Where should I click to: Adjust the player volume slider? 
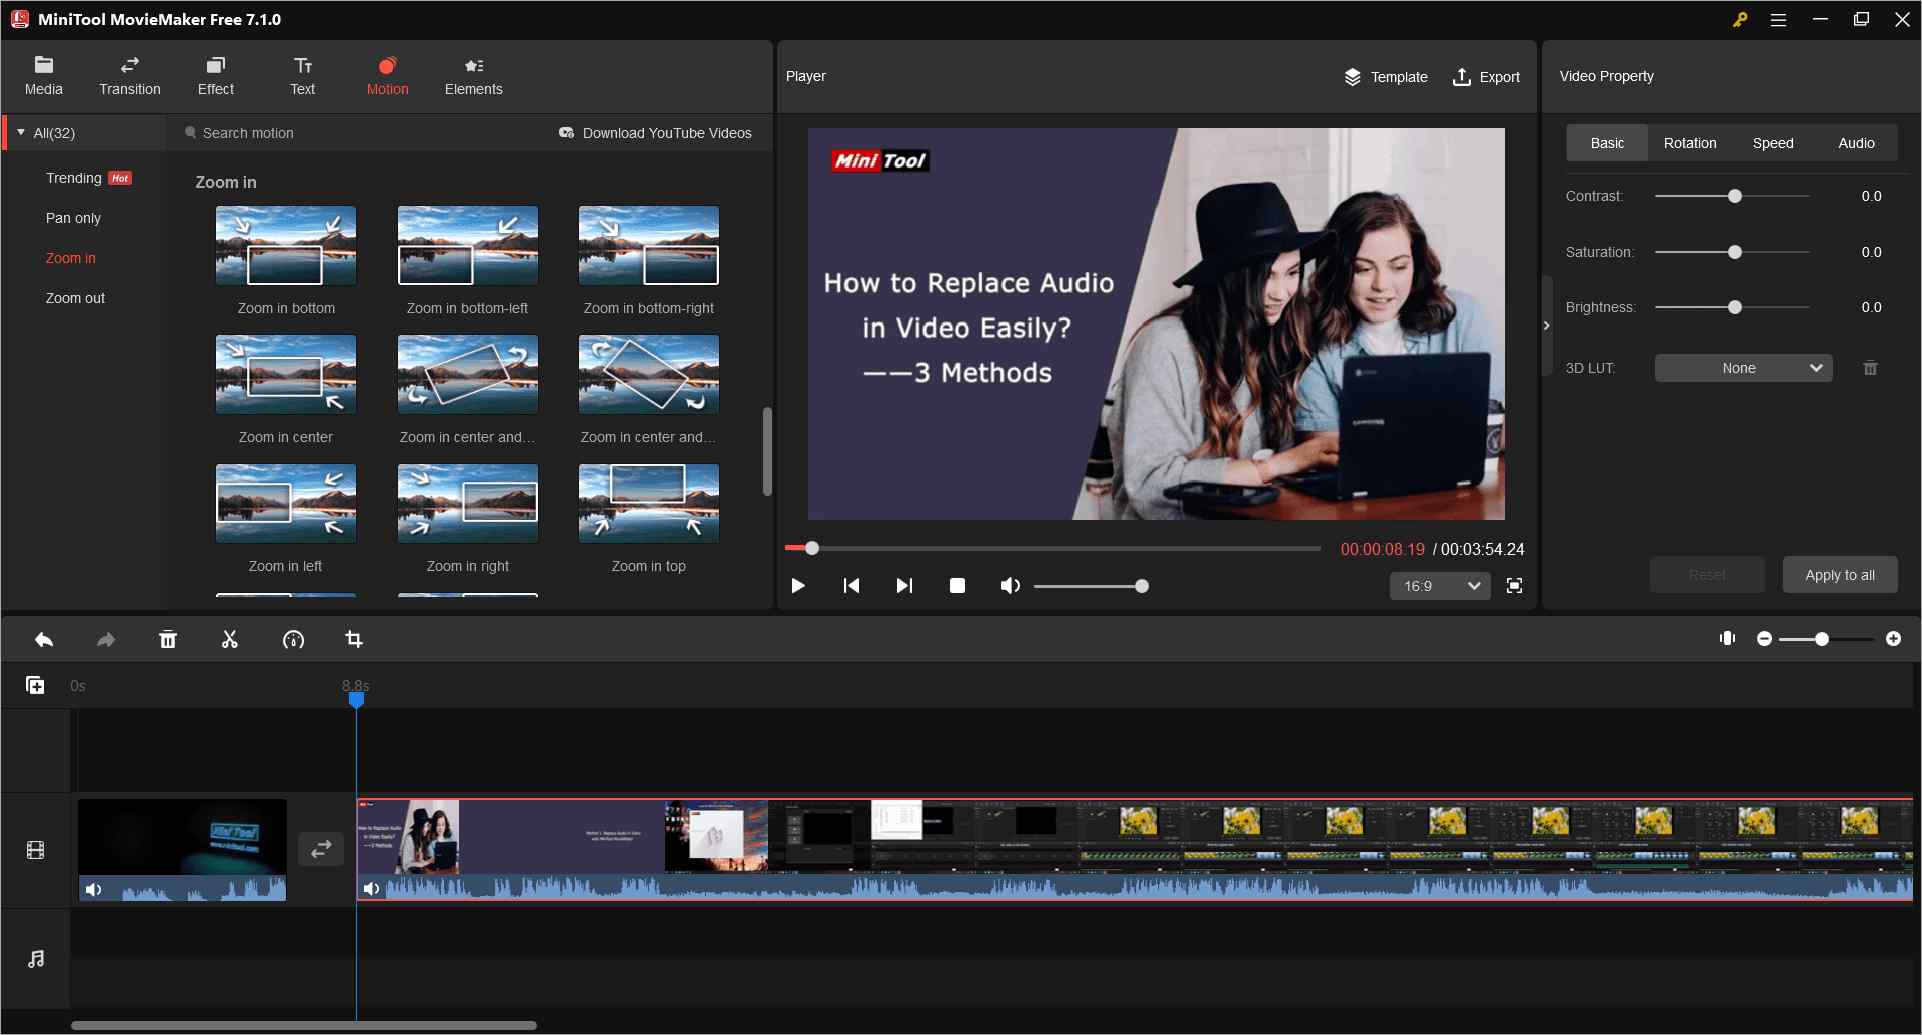tap(1091, 586)
